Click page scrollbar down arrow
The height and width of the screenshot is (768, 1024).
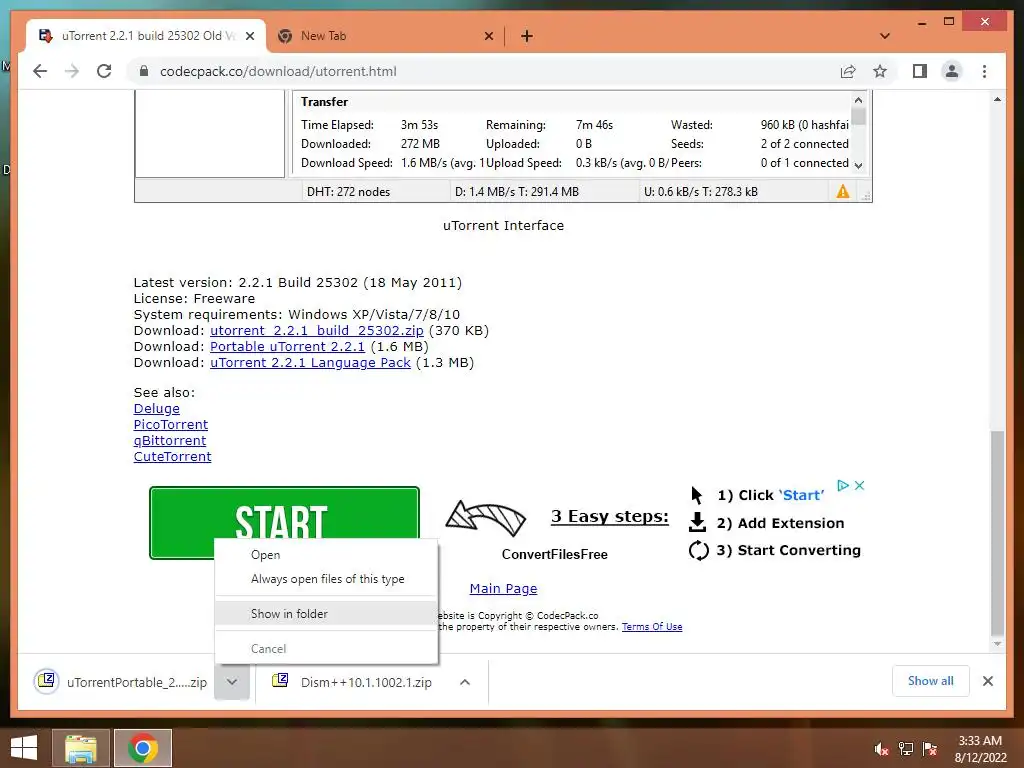[x=997, y=644]
